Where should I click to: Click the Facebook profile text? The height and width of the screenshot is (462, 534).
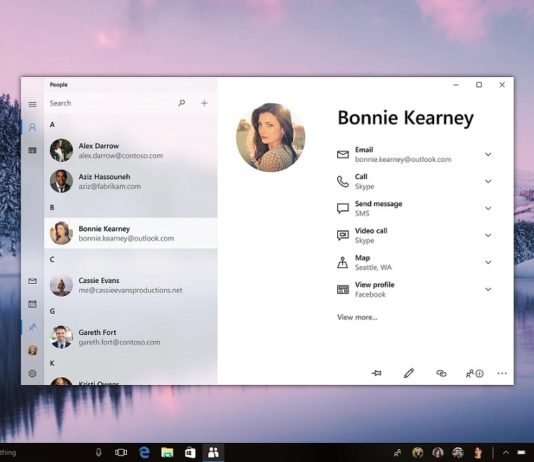[370, 294]
